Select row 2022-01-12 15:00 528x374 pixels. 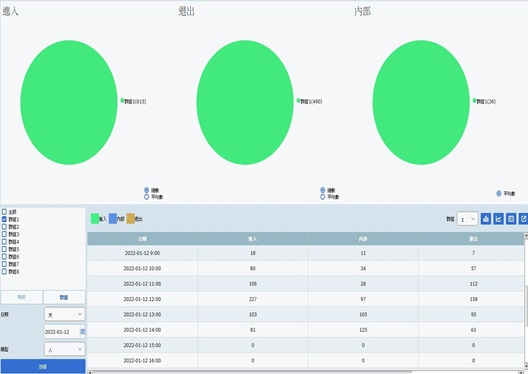coord(305,345)
